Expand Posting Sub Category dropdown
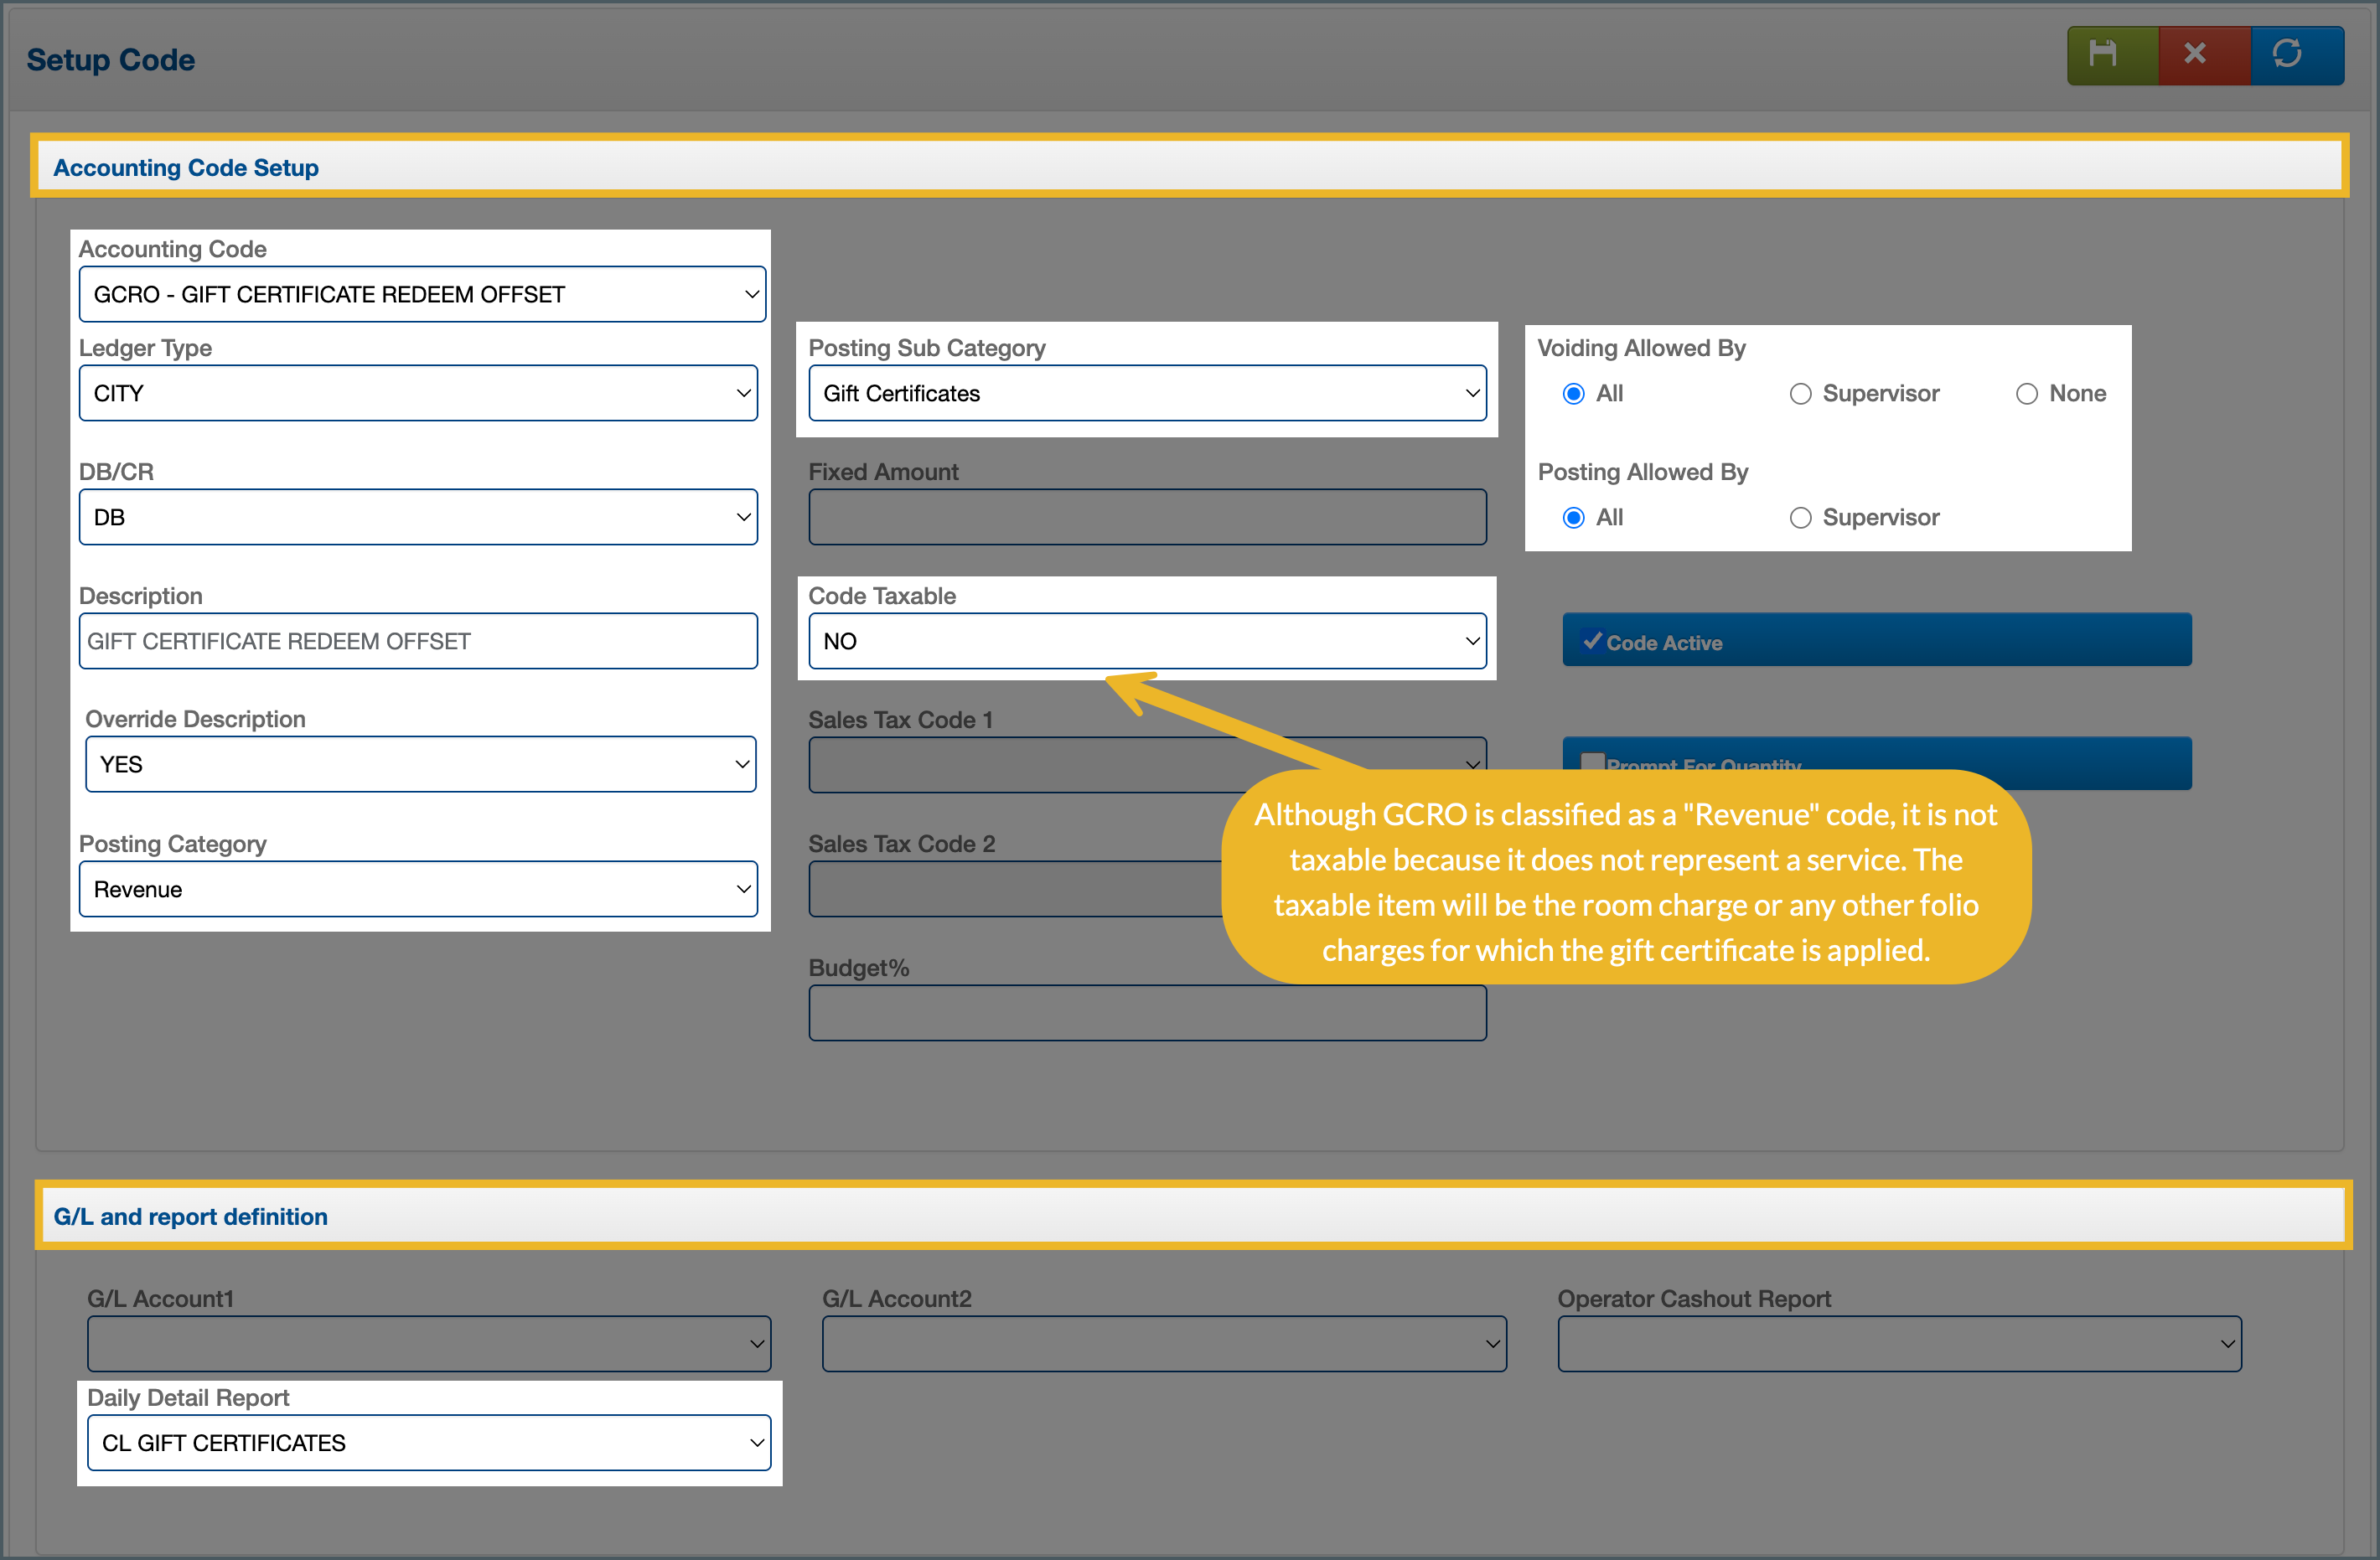The height and width of the screenshot is (1560, 2380). pyautogui.click(x=1147, y=393)
